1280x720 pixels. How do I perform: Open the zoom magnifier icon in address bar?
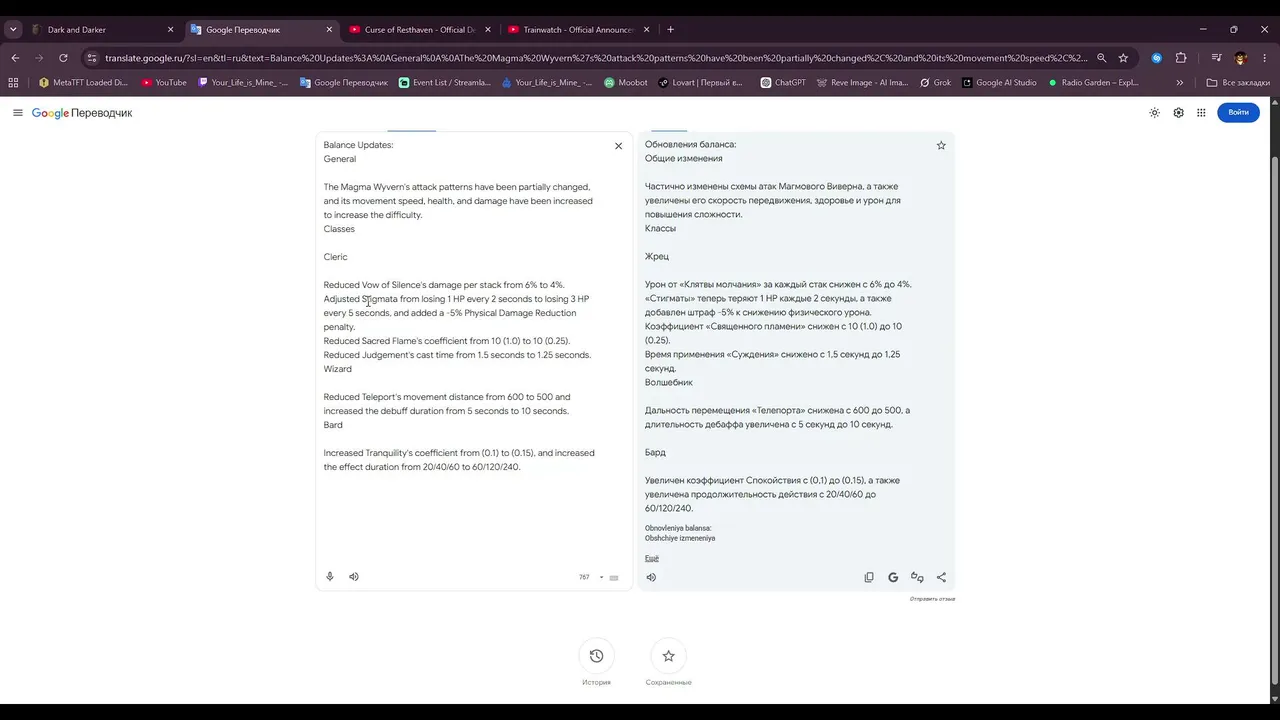pos(1101,58)
